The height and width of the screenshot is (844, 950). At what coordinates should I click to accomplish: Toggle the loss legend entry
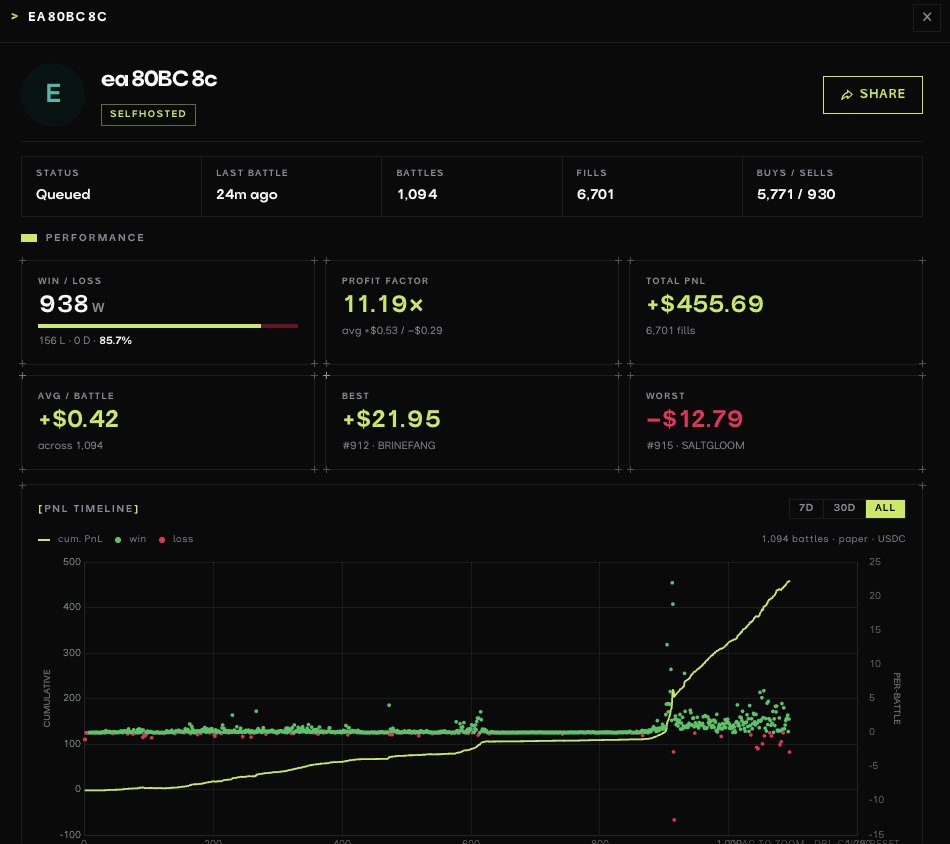point(176,539)
